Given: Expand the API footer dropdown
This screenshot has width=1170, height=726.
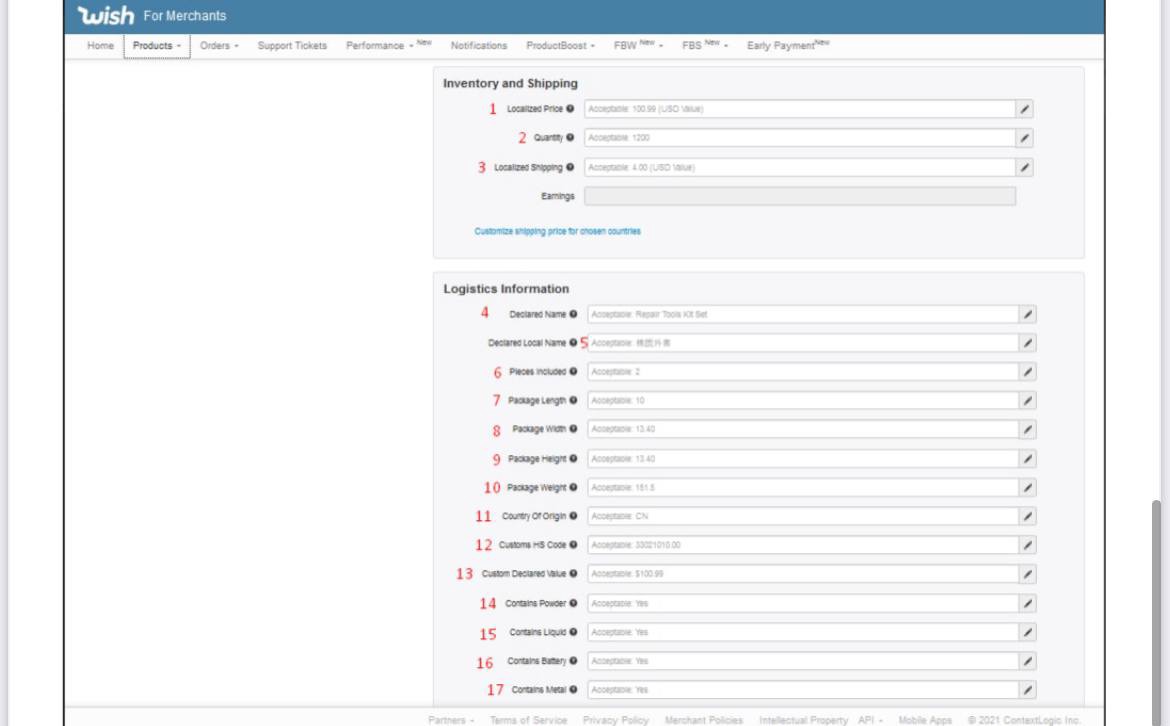Looking at the screenshot, I should click(870, 720).
